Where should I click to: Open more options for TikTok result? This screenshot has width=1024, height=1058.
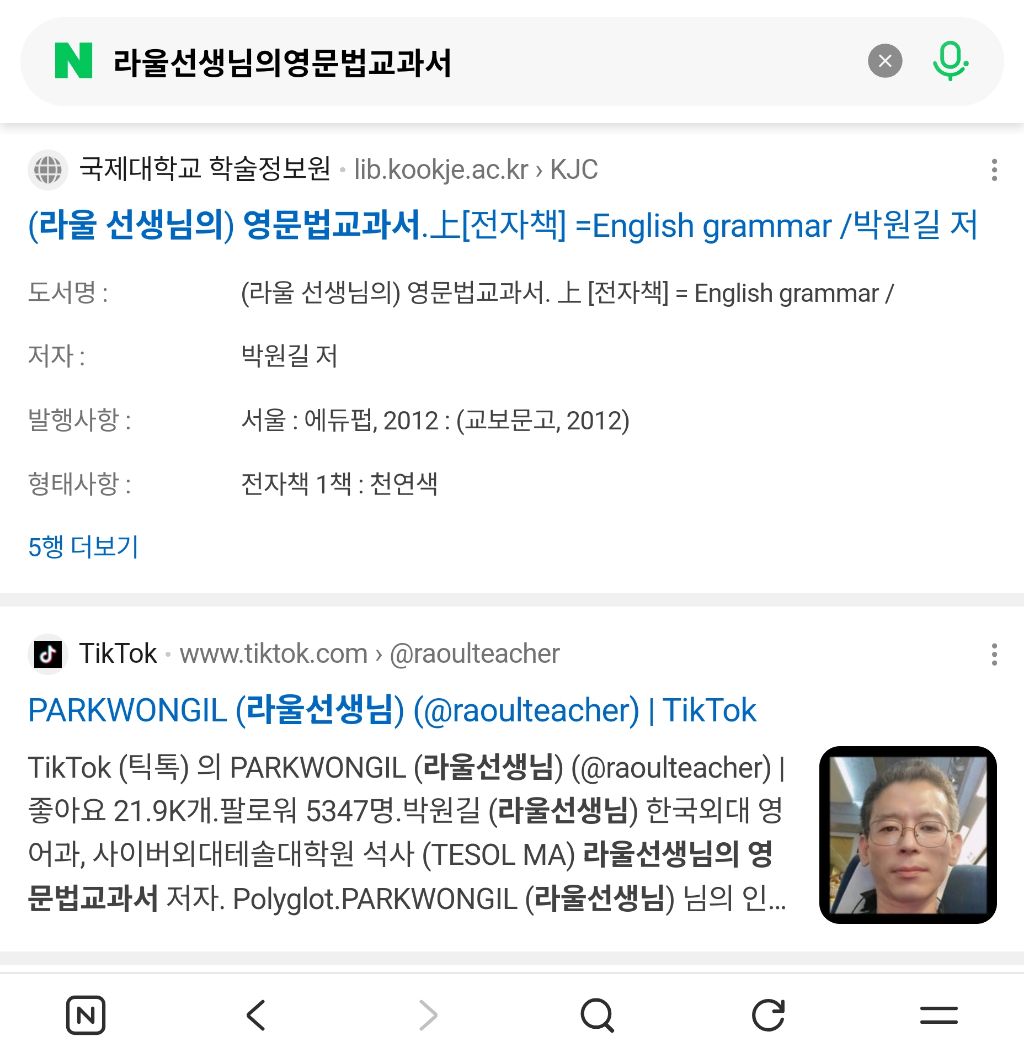tap(994, 654)
